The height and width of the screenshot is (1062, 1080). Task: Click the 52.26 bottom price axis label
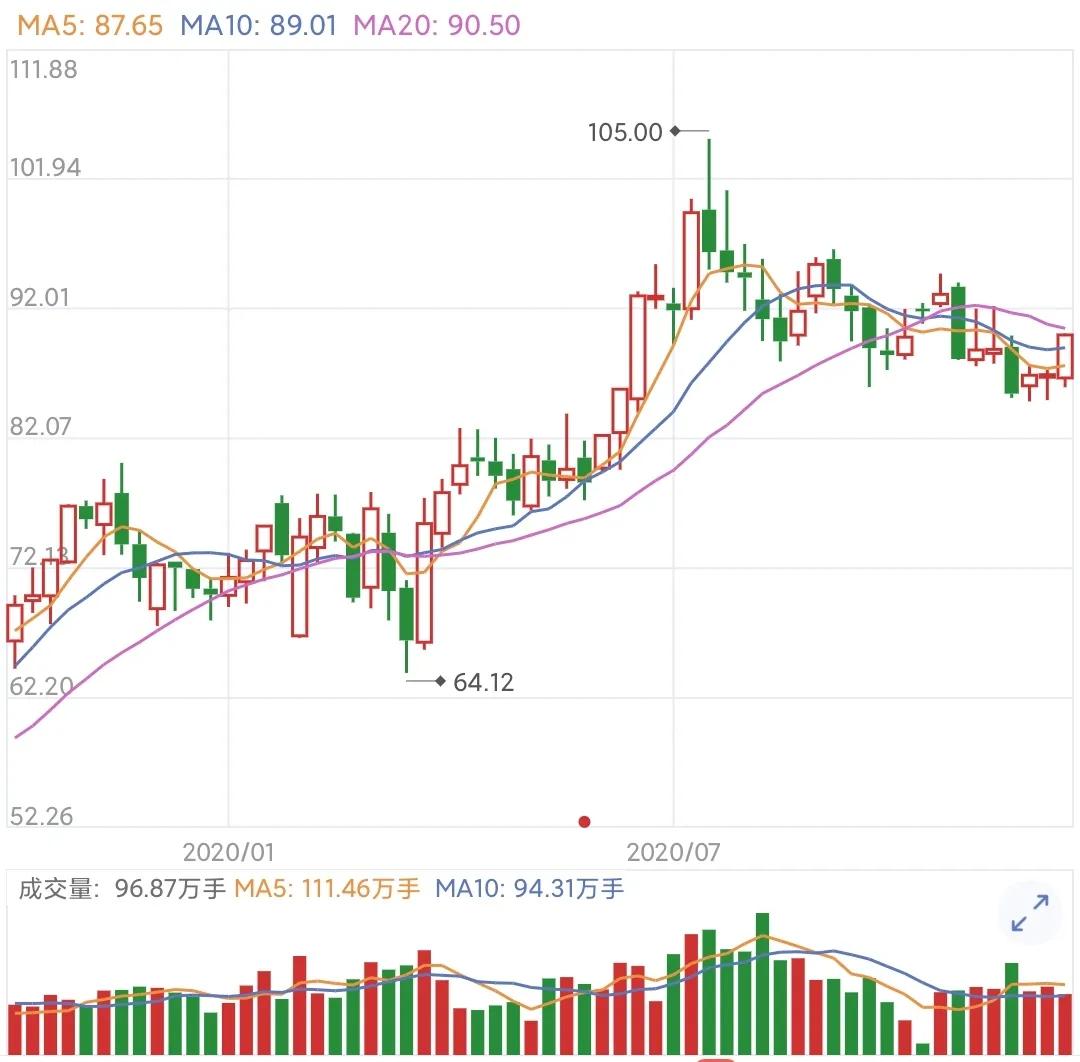pyautogui.click(x=41, y=816)
